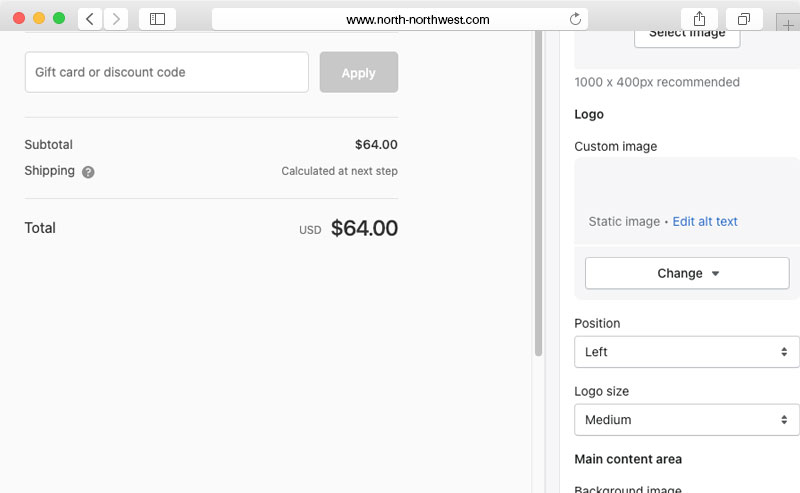
Task: Click the Shipping help question mark icon
Action: click(88, 172)
